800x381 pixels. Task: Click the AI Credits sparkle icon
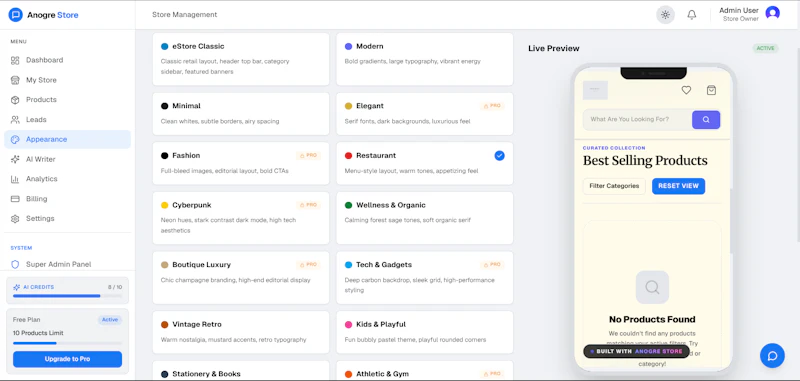(16, 287)
